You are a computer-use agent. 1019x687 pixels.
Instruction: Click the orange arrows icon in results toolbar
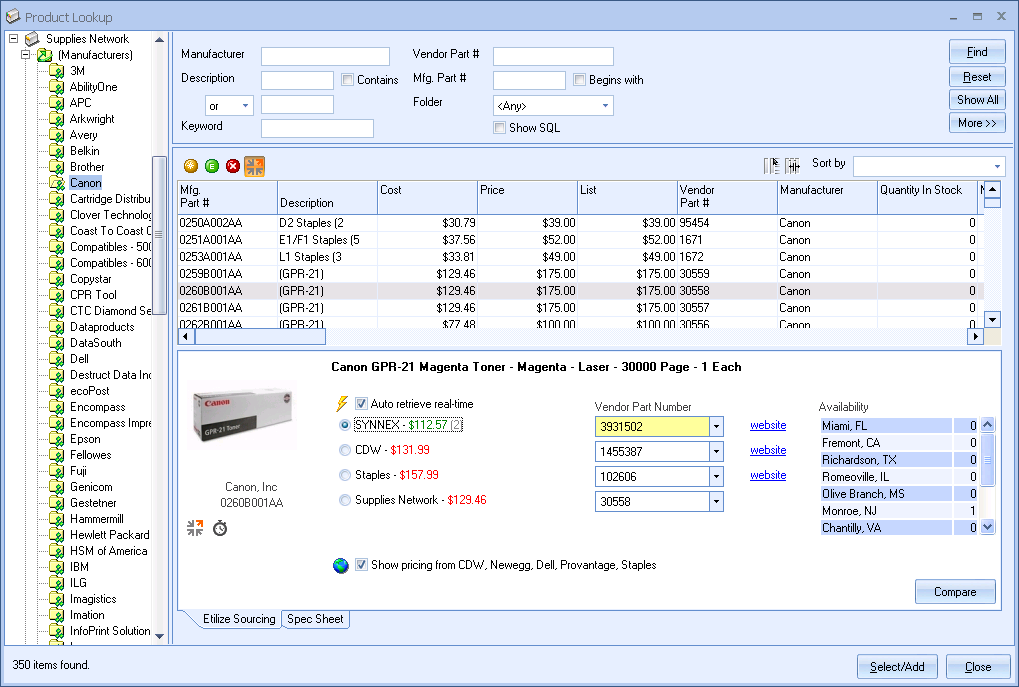pos(255,166)
